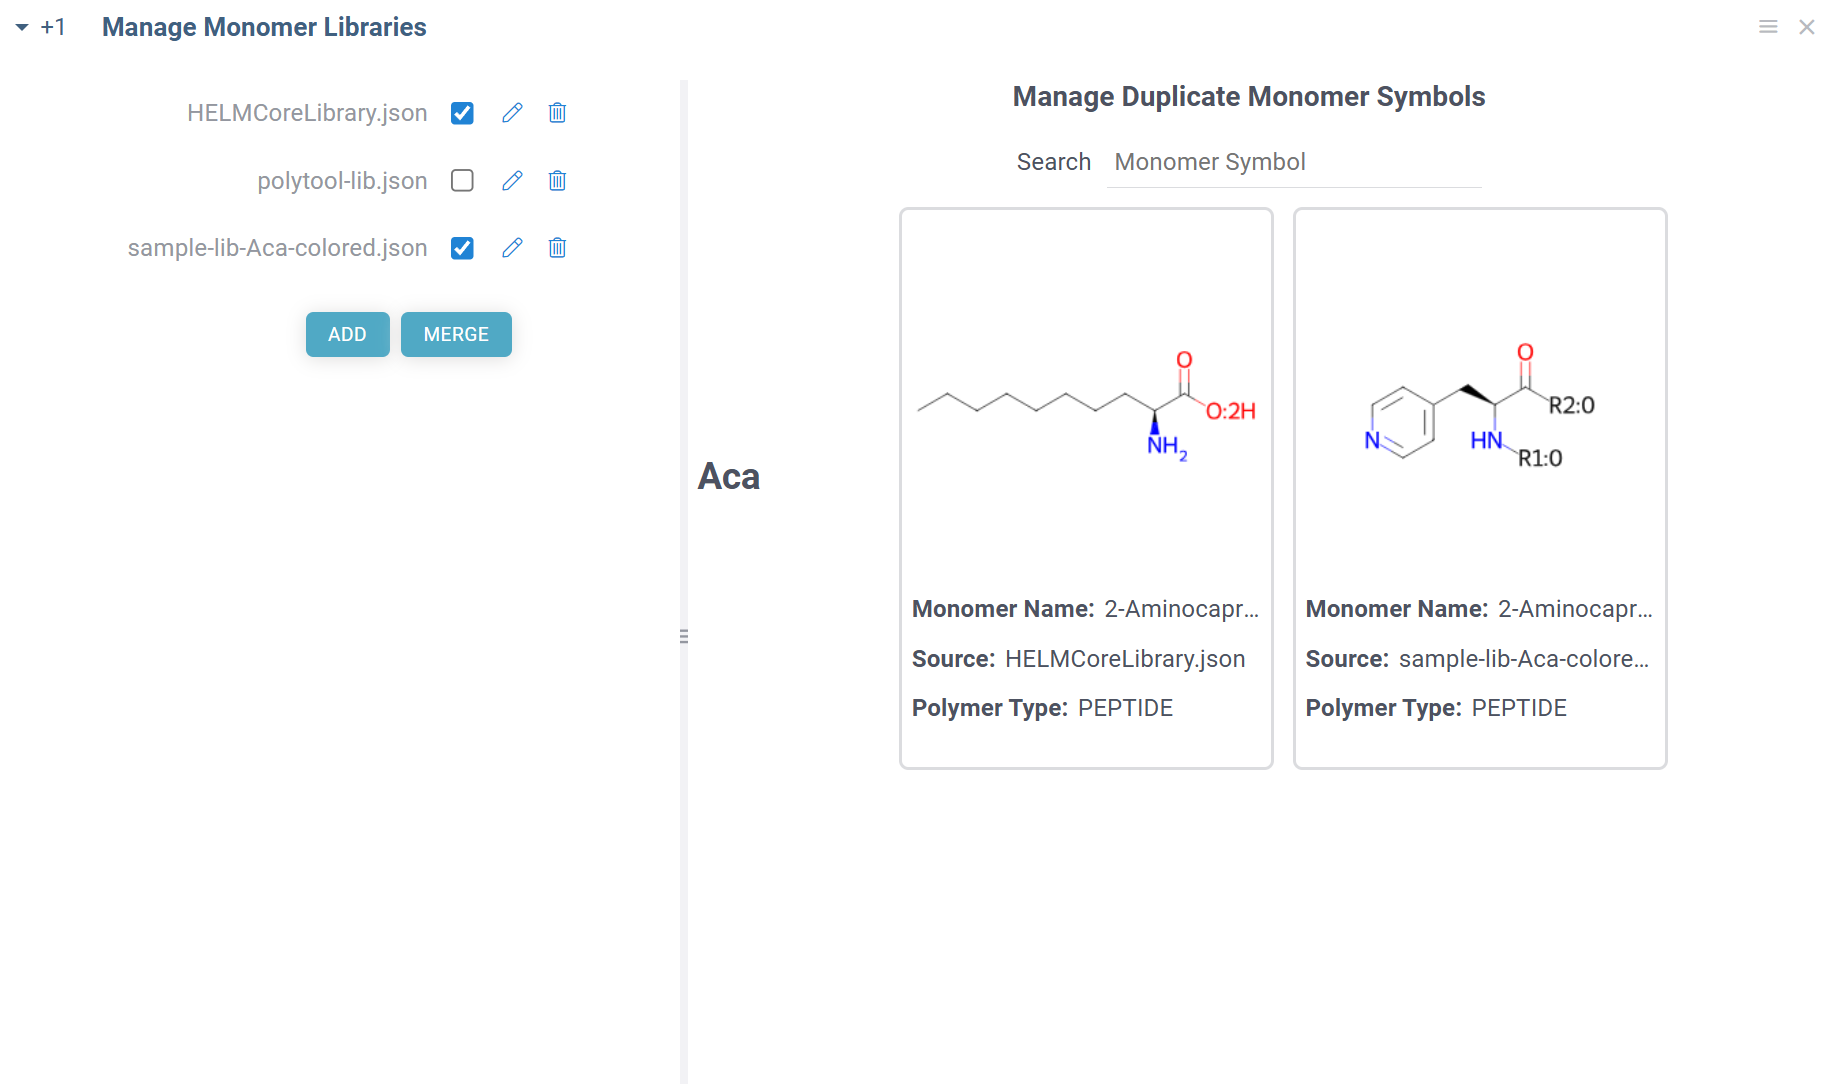Uncheck the HELMCoreLibrary.json checkbox
The width and height of the screenshot is (1832, 1084).
click(462, 112)
